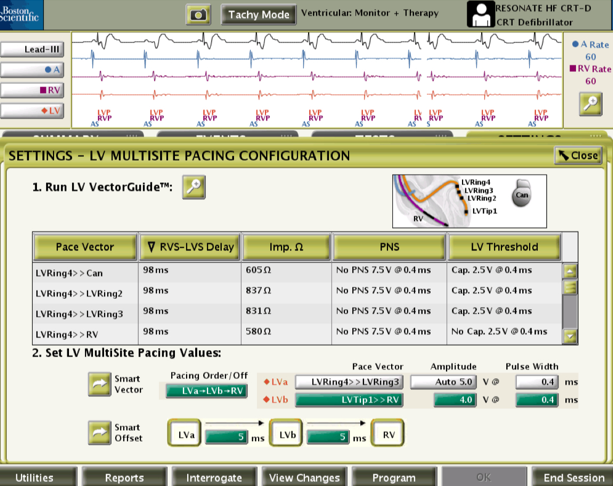Viewport: 613px width, 486px height.
Task: Click RV Rate 60 readout
Action: click(x=590, y=75)
